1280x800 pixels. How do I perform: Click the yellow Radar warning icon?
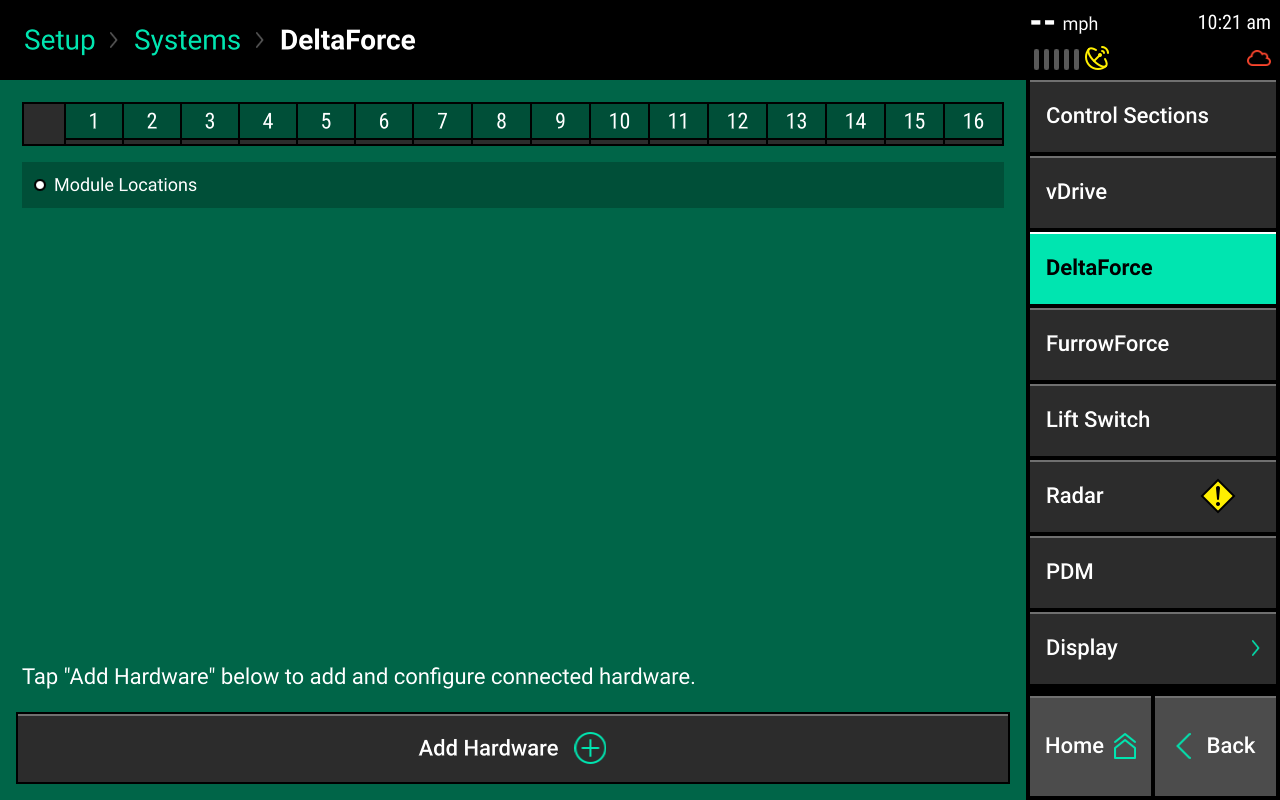(1217, 496)
